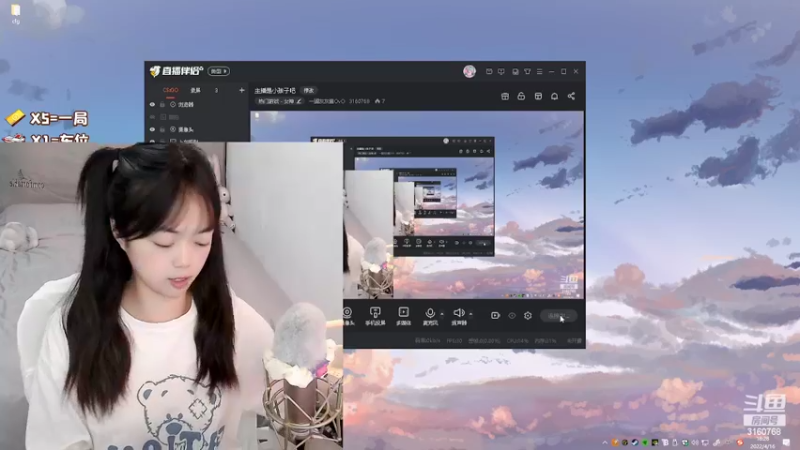
Task: Click room number 3160768 in the header
Action: pyautogui.click(x=359, y=101)
